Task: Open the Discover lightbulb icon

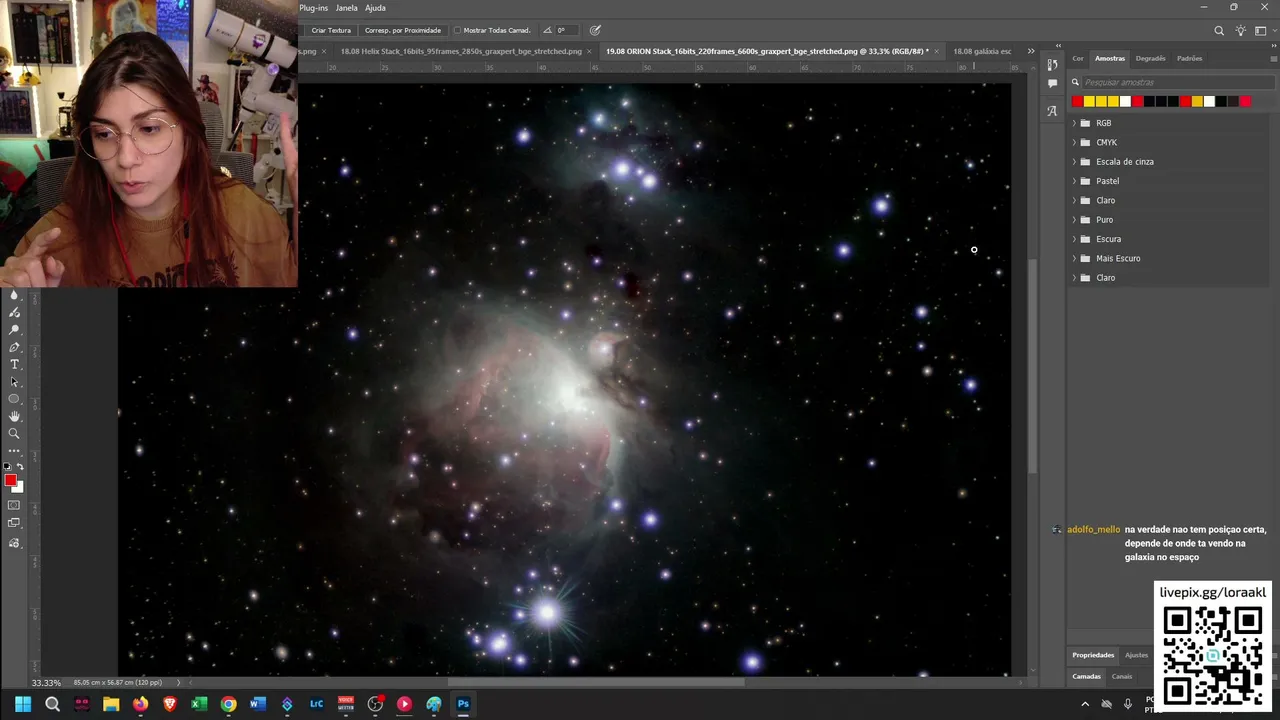Action: tap(1241, 31)
